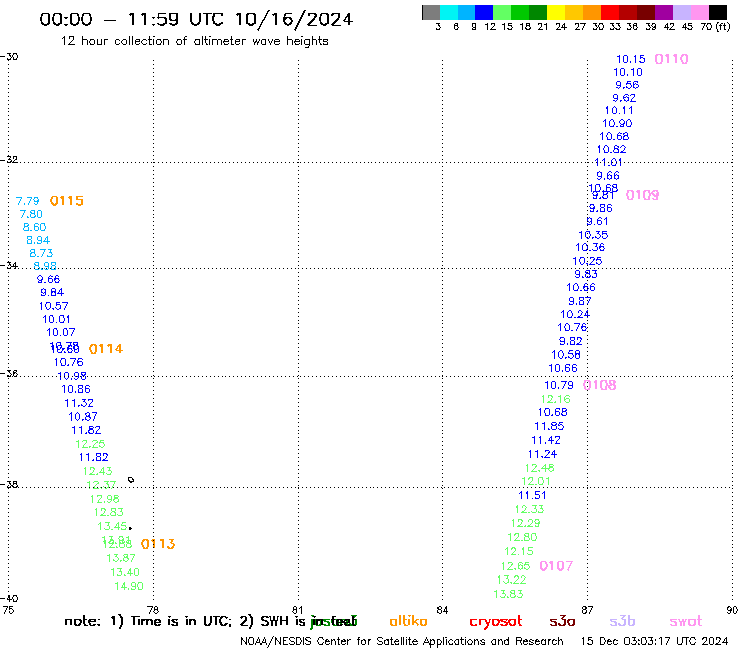Click the pink swatch in the color scale
The image size is (740, 650).
pyautogui.click(x=700, y=12)
